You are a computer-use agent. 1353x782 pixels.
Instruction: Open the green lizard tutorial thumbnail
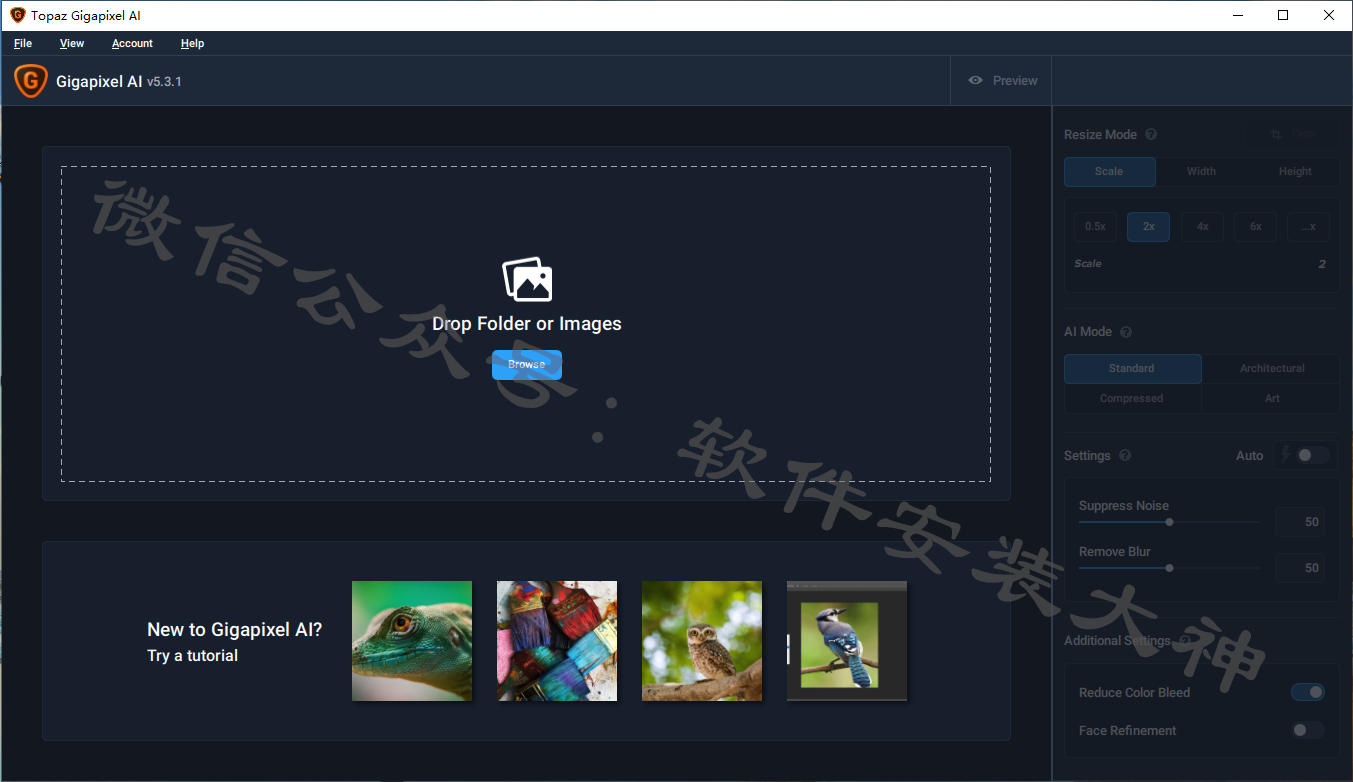tap(412, 641)
